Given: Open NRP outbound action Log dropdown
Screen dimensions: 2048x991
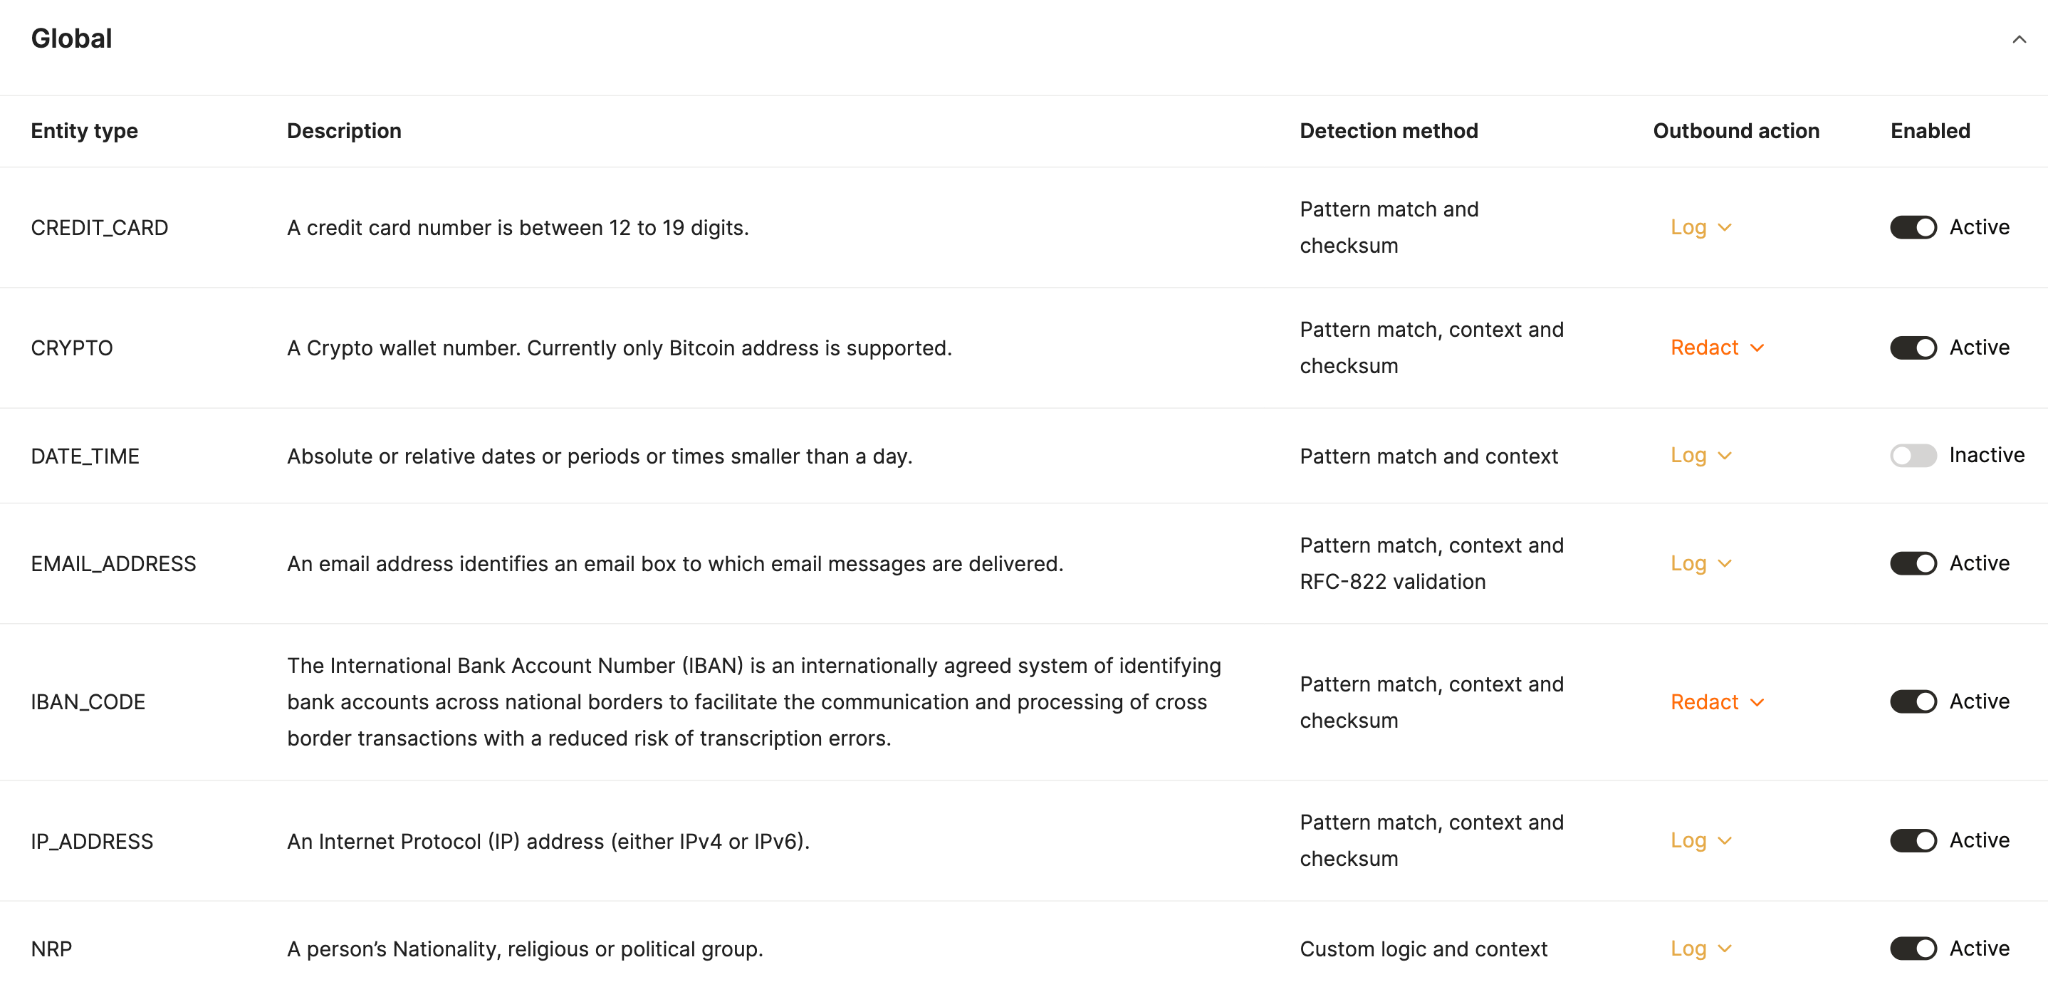Looking at the screenshot, I should coord(1701,949).
